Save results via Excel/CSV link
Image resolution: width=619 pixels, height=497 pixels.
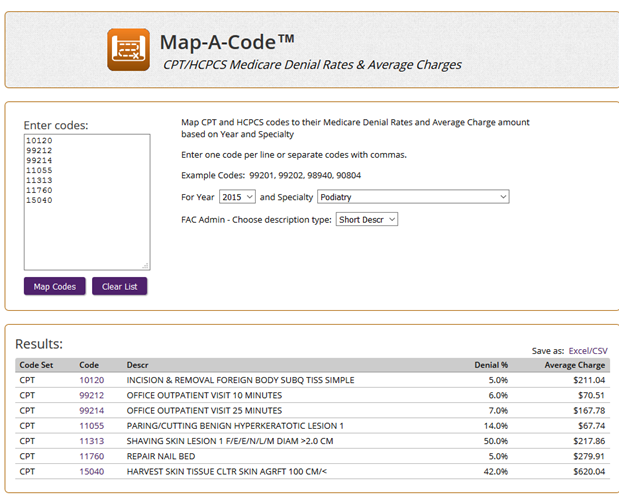pos(588,351)
